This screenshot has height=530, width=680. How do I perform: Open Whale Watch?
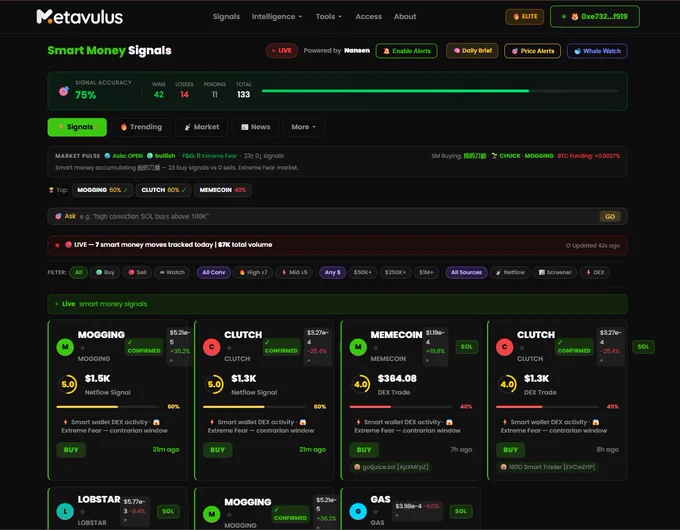(597, 51)
